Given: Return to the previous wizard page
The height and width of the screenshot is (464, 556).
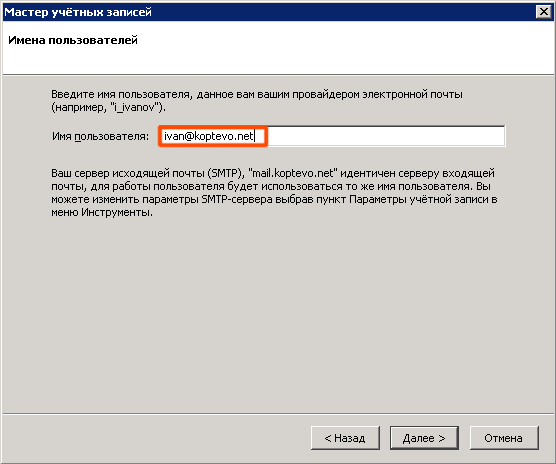Looking at the screenshot, I should coord(345,438).
